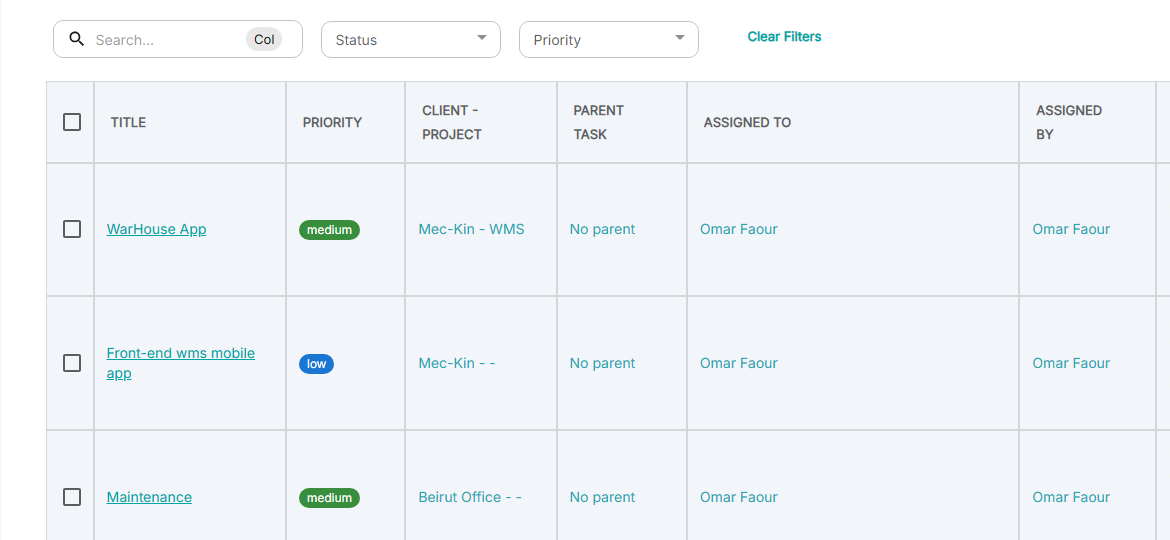This screenshot has width=1170, height=540.
Task: Click the low priority badge
Action: 316,364
